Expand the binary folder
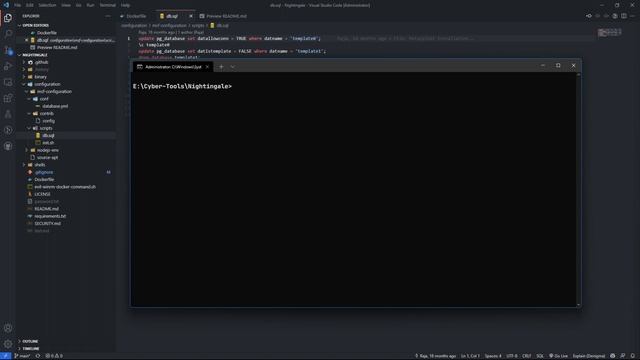This screenshot has width=640, height=360. tap(40, 77)
